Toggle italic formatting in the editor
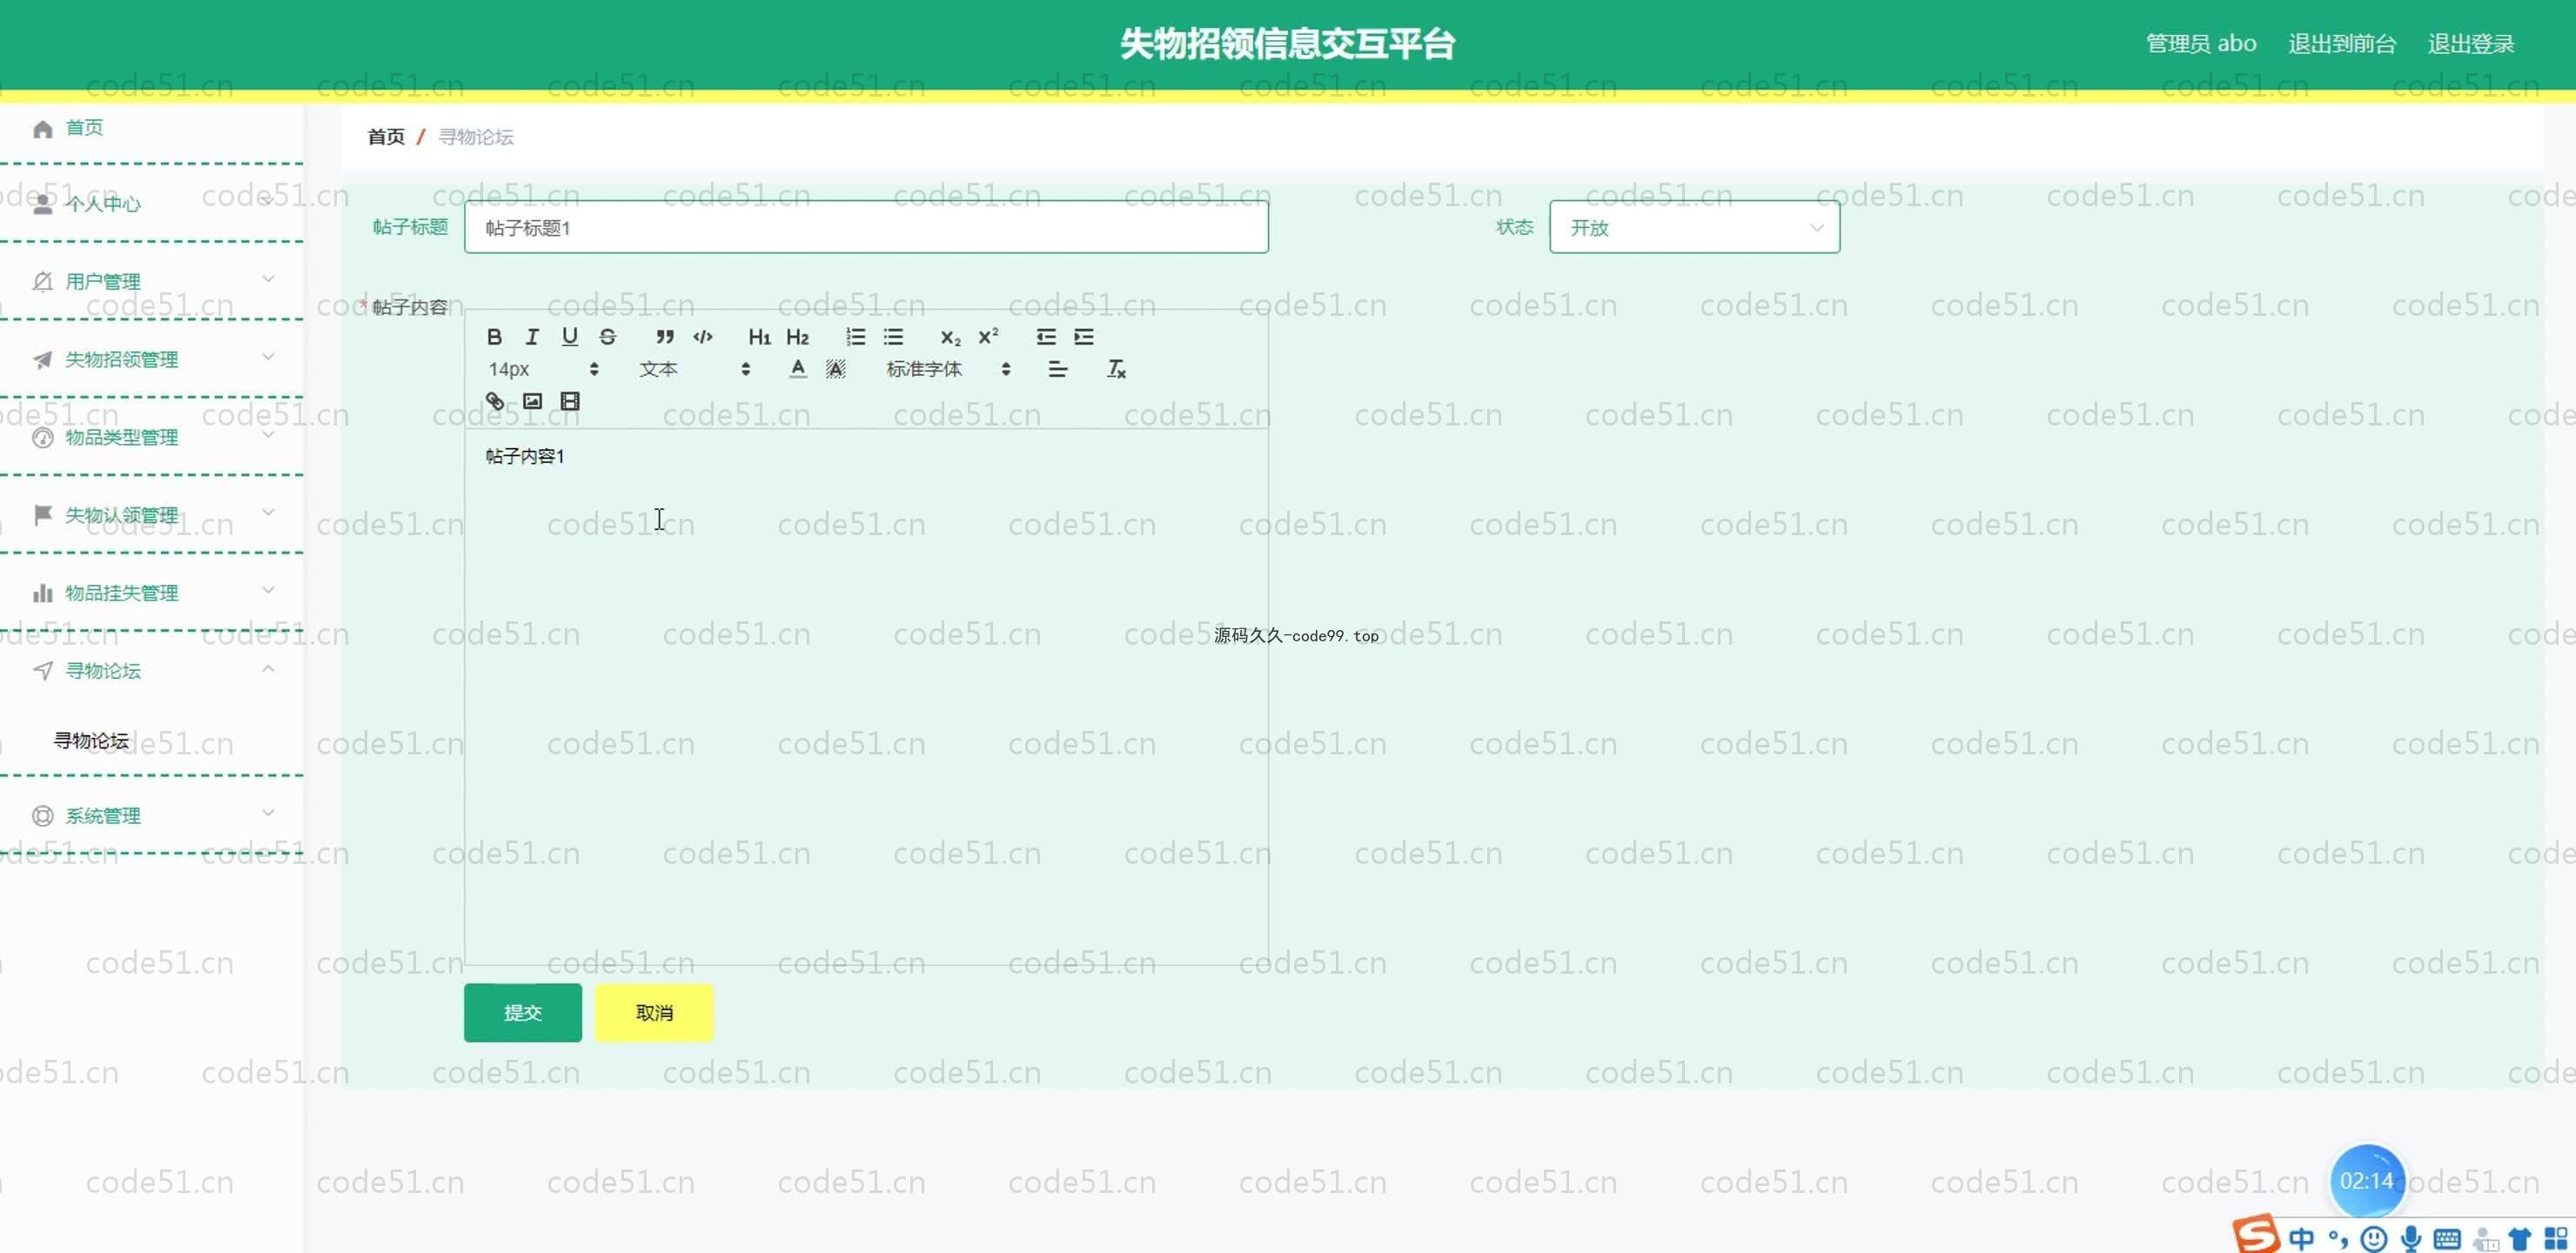Viewport: 2576px width, 1253px height. [532, 337]
